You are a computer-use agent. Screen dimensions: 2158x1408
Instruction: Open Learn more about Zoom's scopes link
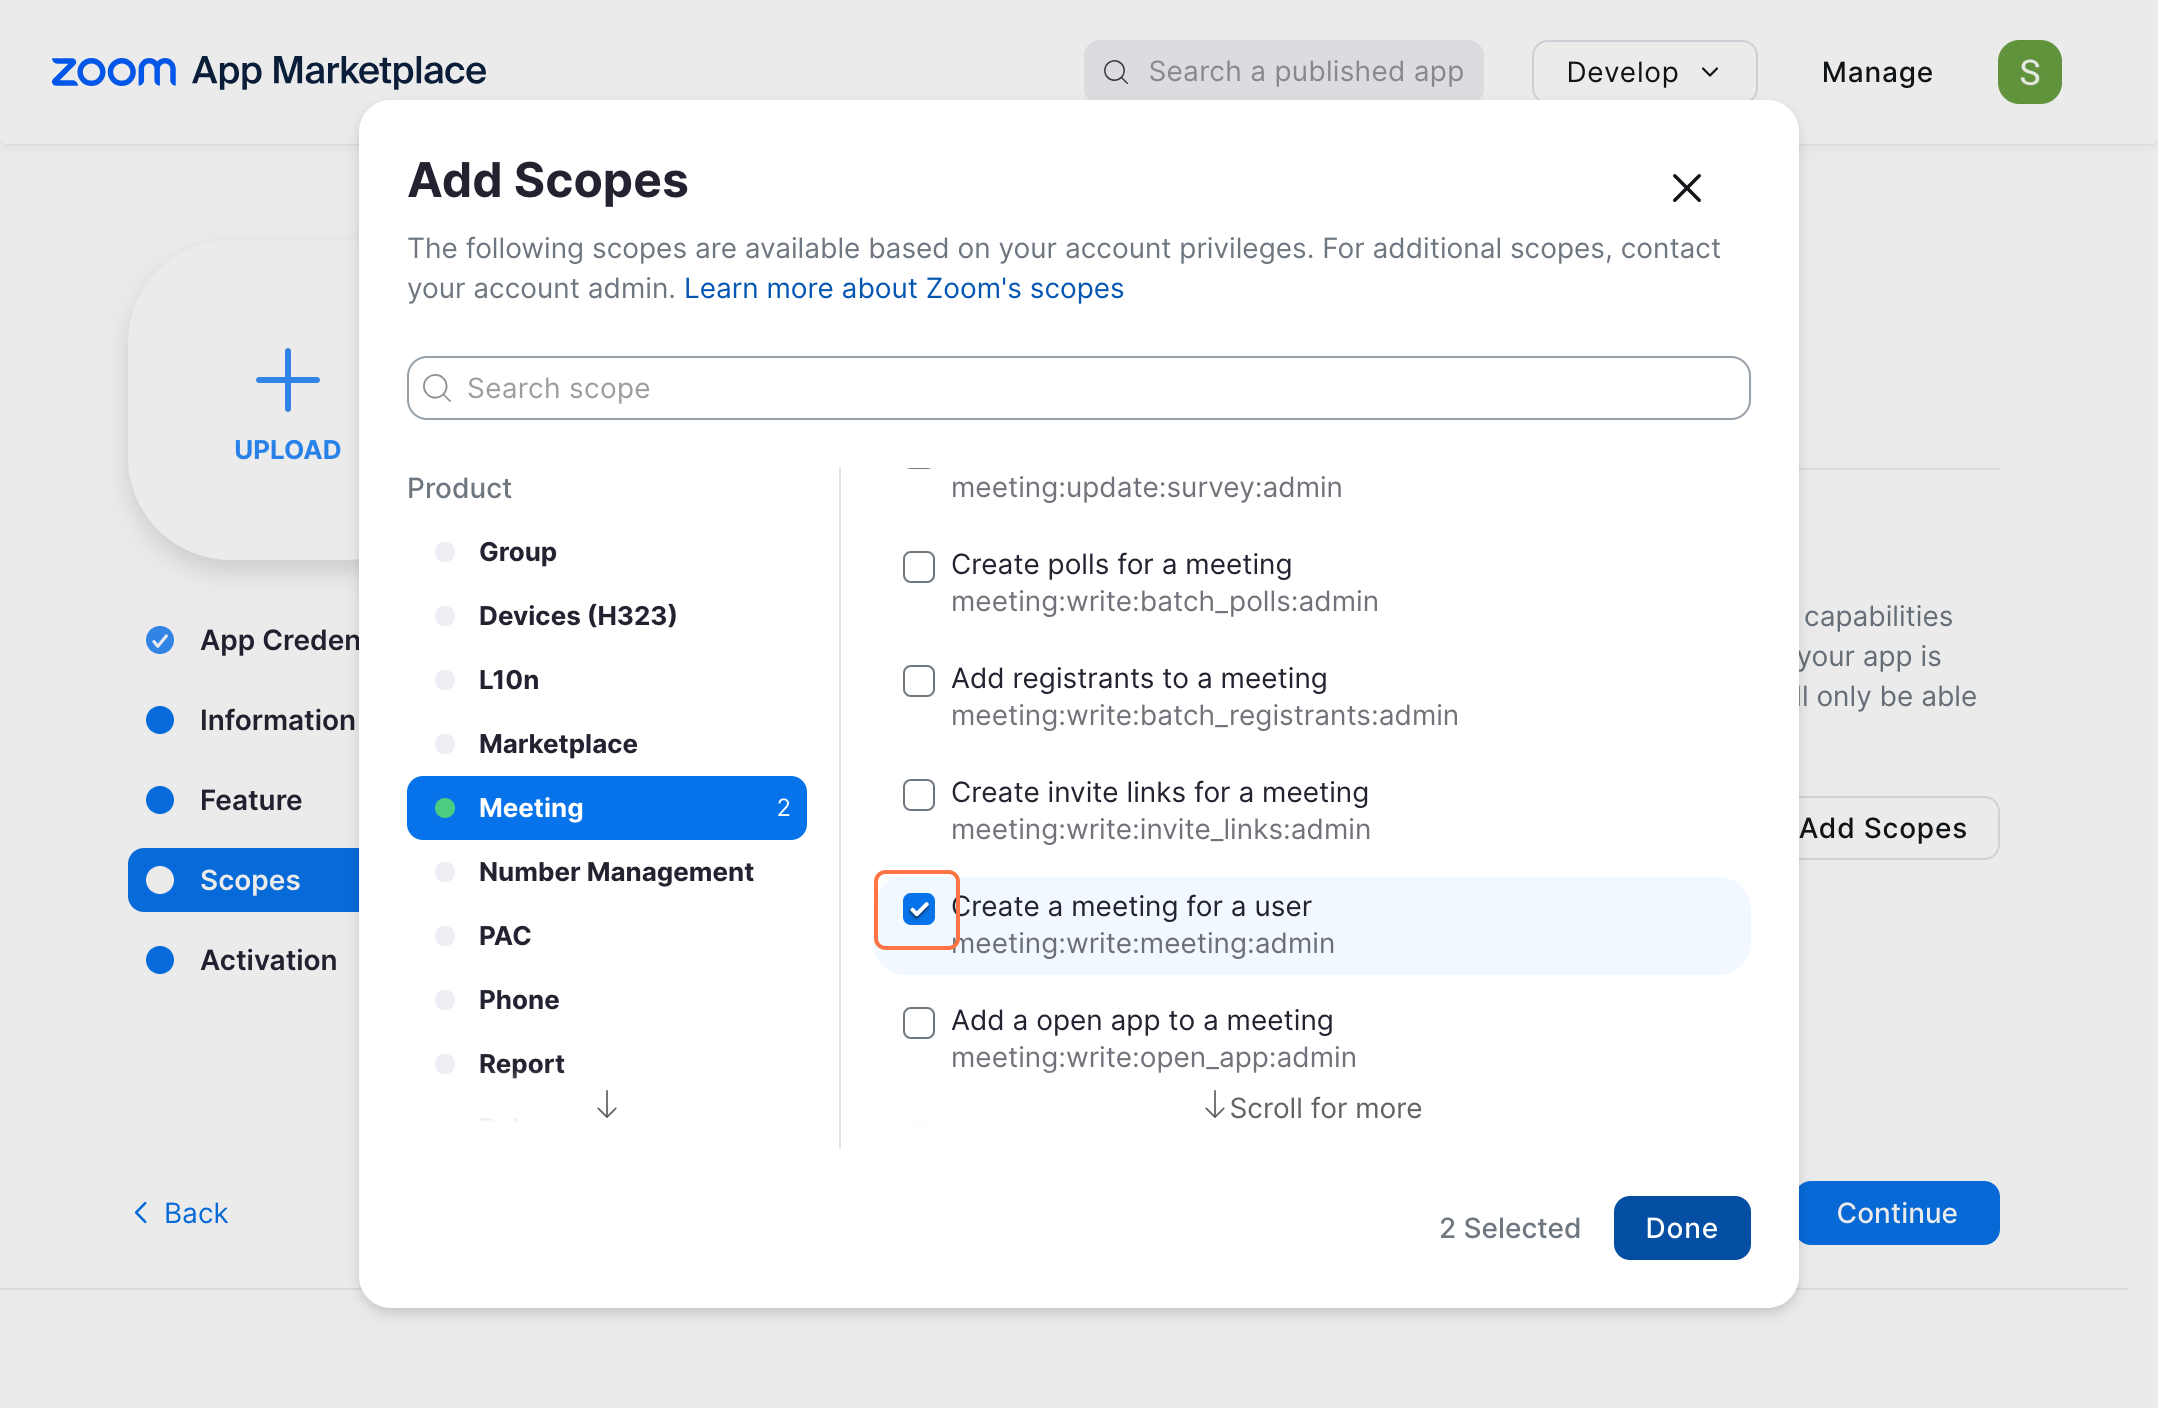904,288
